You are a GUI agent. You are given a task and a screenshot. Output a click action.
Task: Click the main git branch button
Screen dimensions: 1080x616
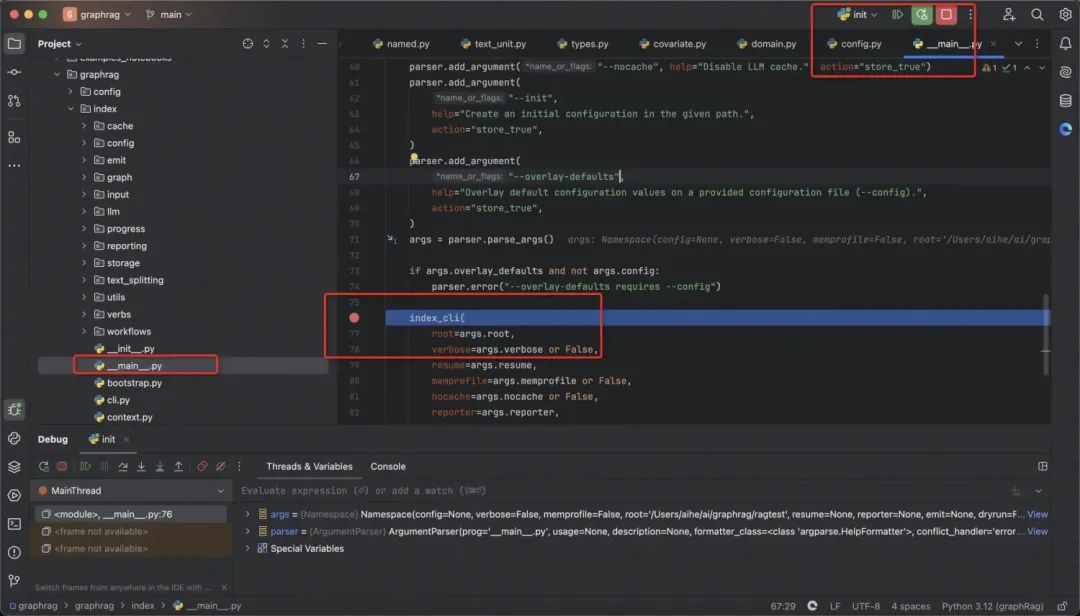click(169, 15)
